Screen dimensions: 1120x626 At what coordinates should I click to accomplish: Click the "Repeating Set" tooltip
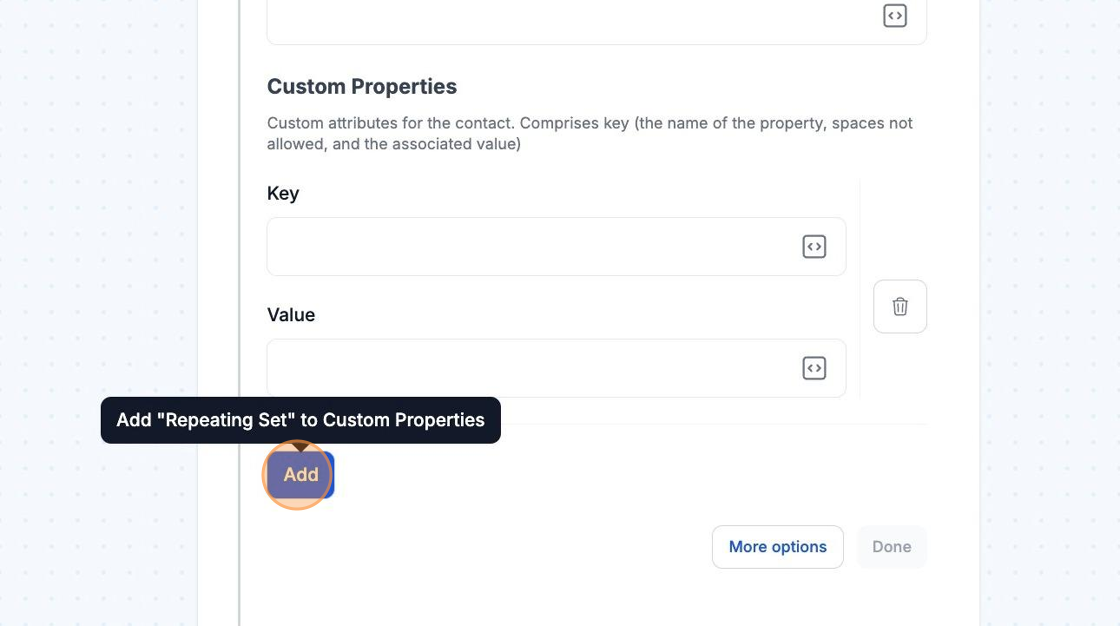(300, 420)
